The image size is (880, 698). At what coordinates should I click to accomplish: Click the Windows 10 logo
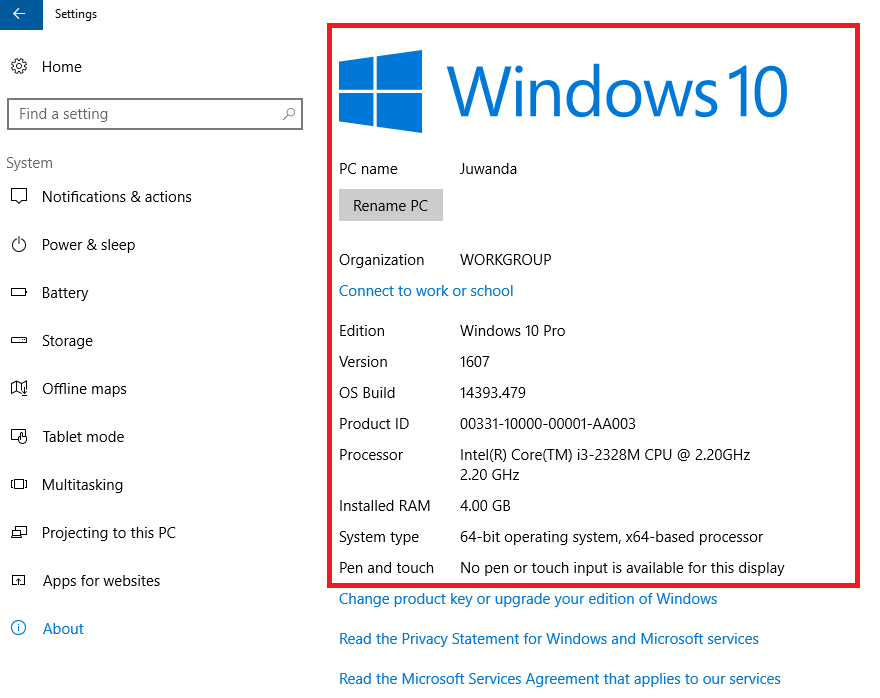coord(381,91)
